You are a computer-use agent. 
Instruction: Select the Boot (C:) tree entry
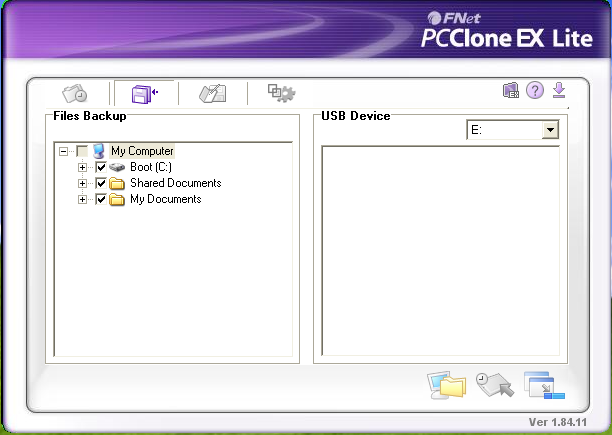pos(151,167)
